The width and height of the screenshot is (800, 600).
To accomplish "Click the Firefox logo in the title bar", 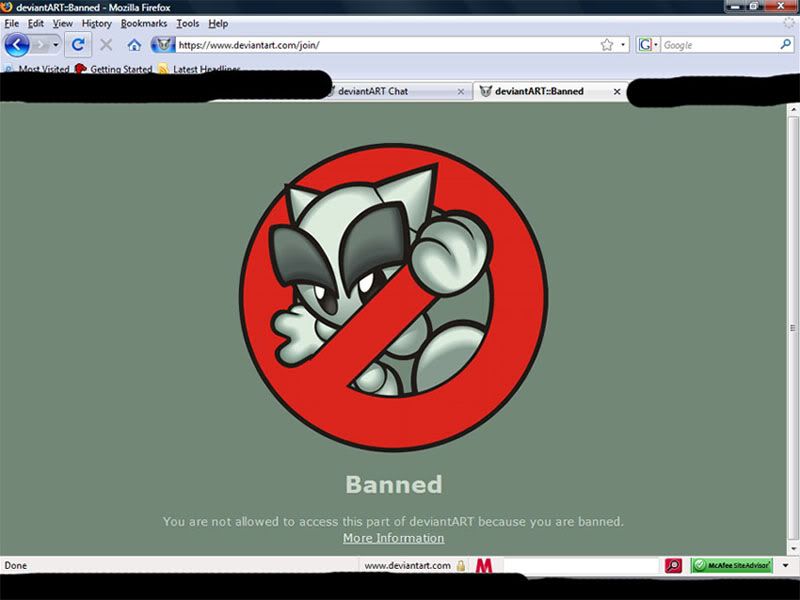I will (7, 7).
